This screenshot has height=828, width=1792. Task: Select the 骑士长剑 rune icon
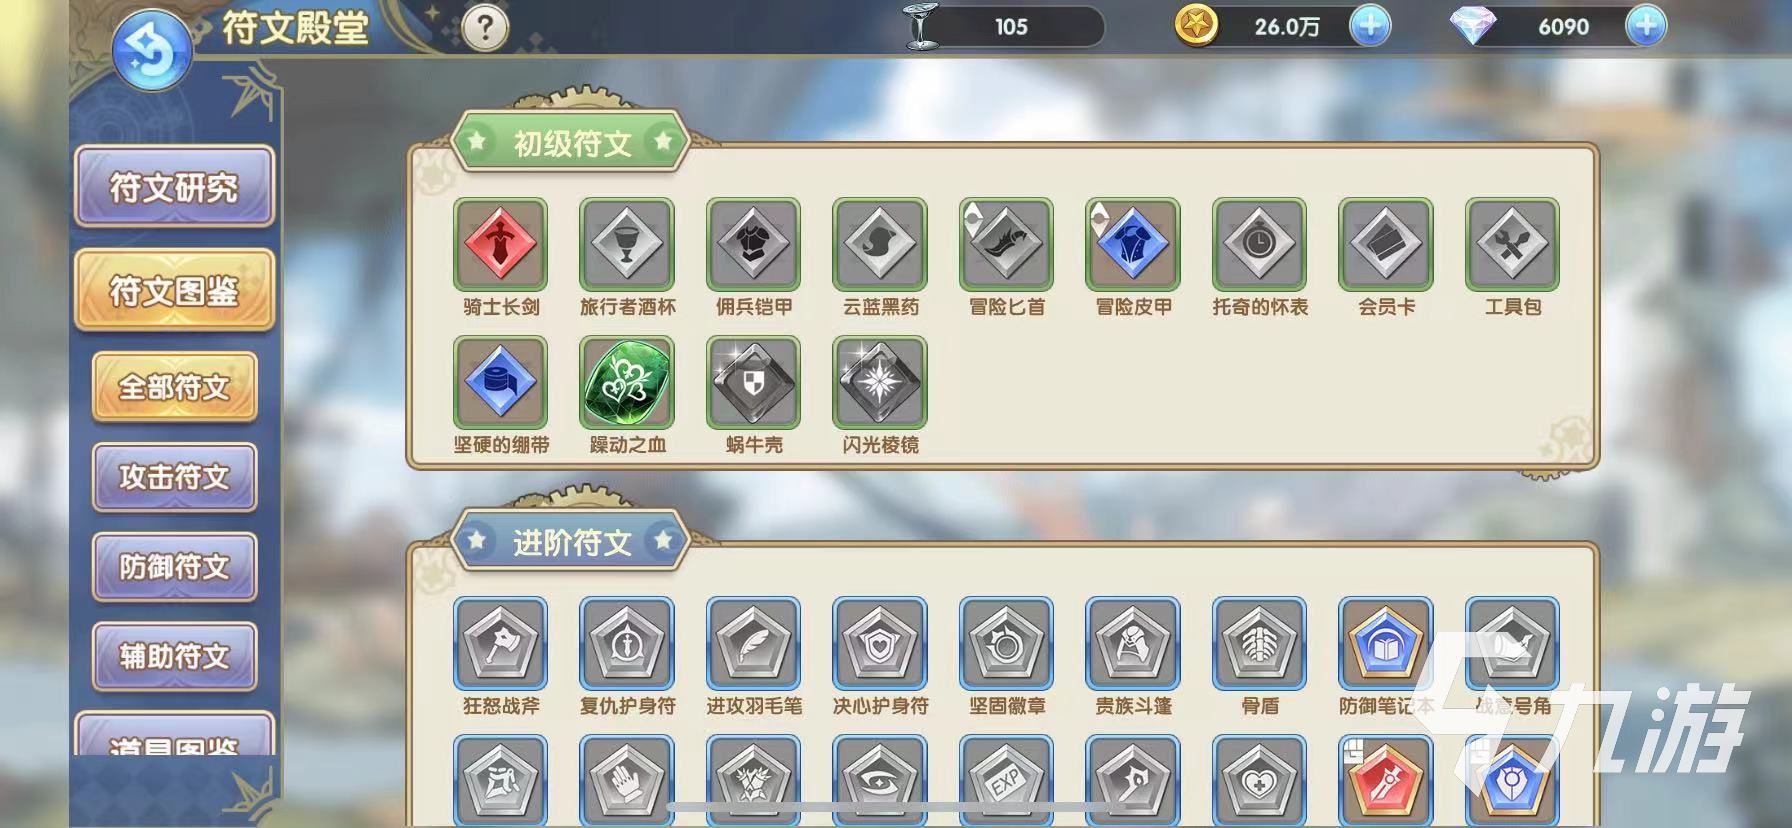coord(500,244)
